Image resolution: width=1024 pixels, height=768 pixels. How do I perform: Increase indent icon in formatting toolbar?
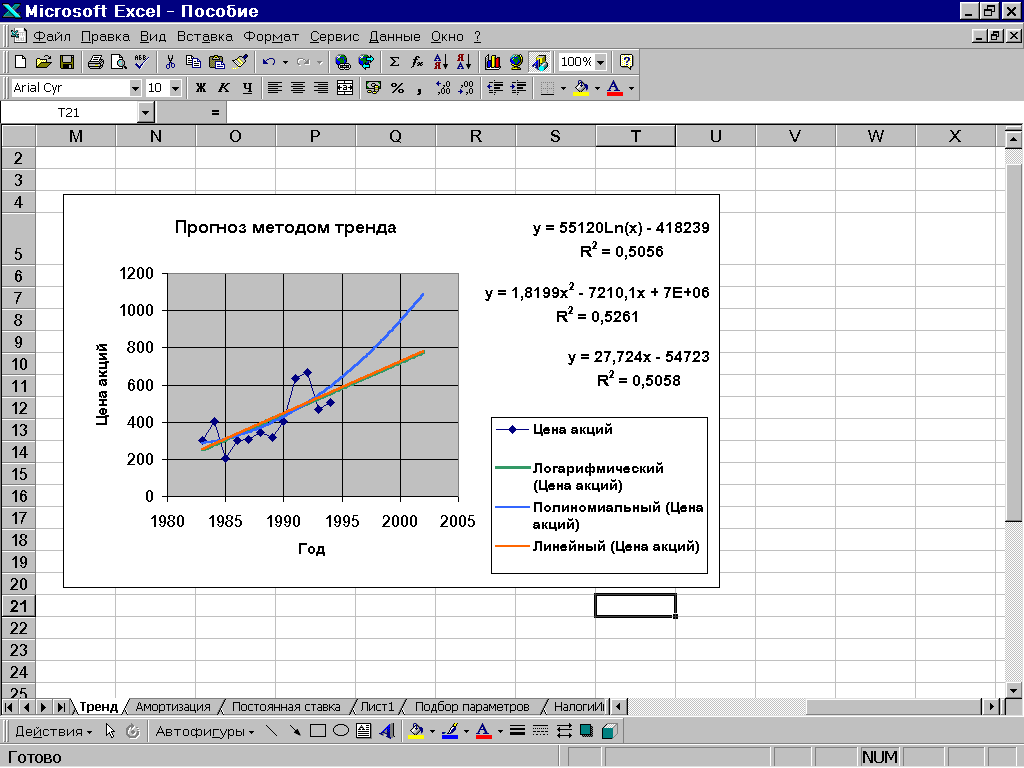click(x=519, y=88)
